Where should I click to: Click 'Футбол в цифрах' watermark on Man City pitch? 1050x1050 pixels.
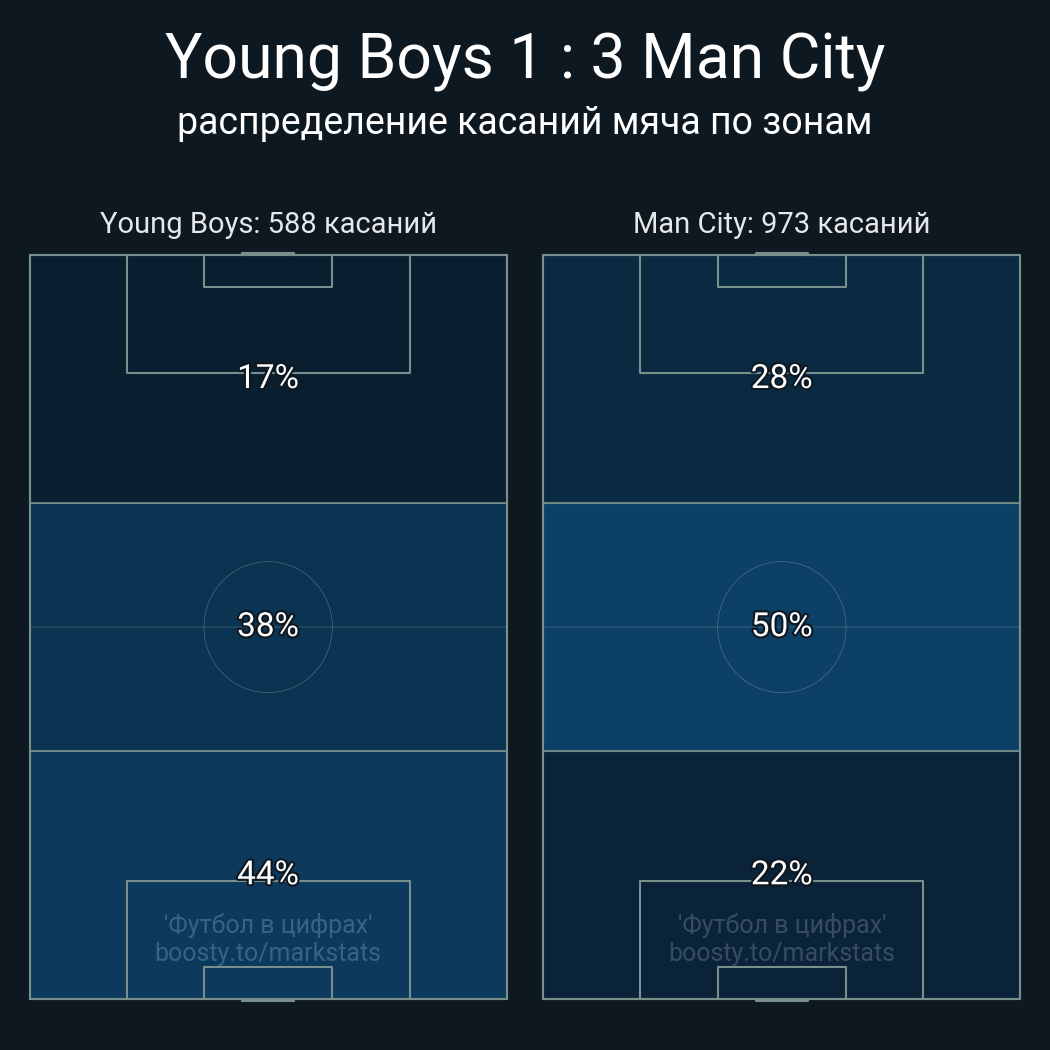pyautogui.click(x=781, y=924)
